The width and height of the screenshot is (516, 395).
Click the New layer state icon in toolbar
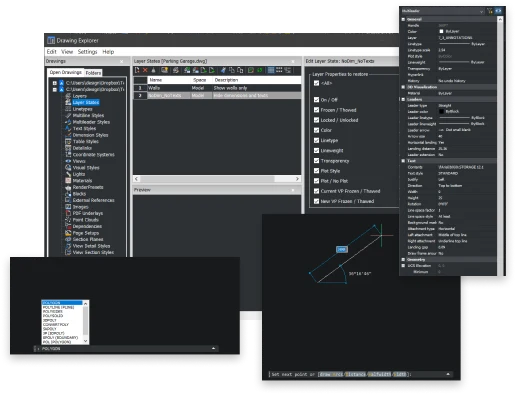tap(137, 70)
